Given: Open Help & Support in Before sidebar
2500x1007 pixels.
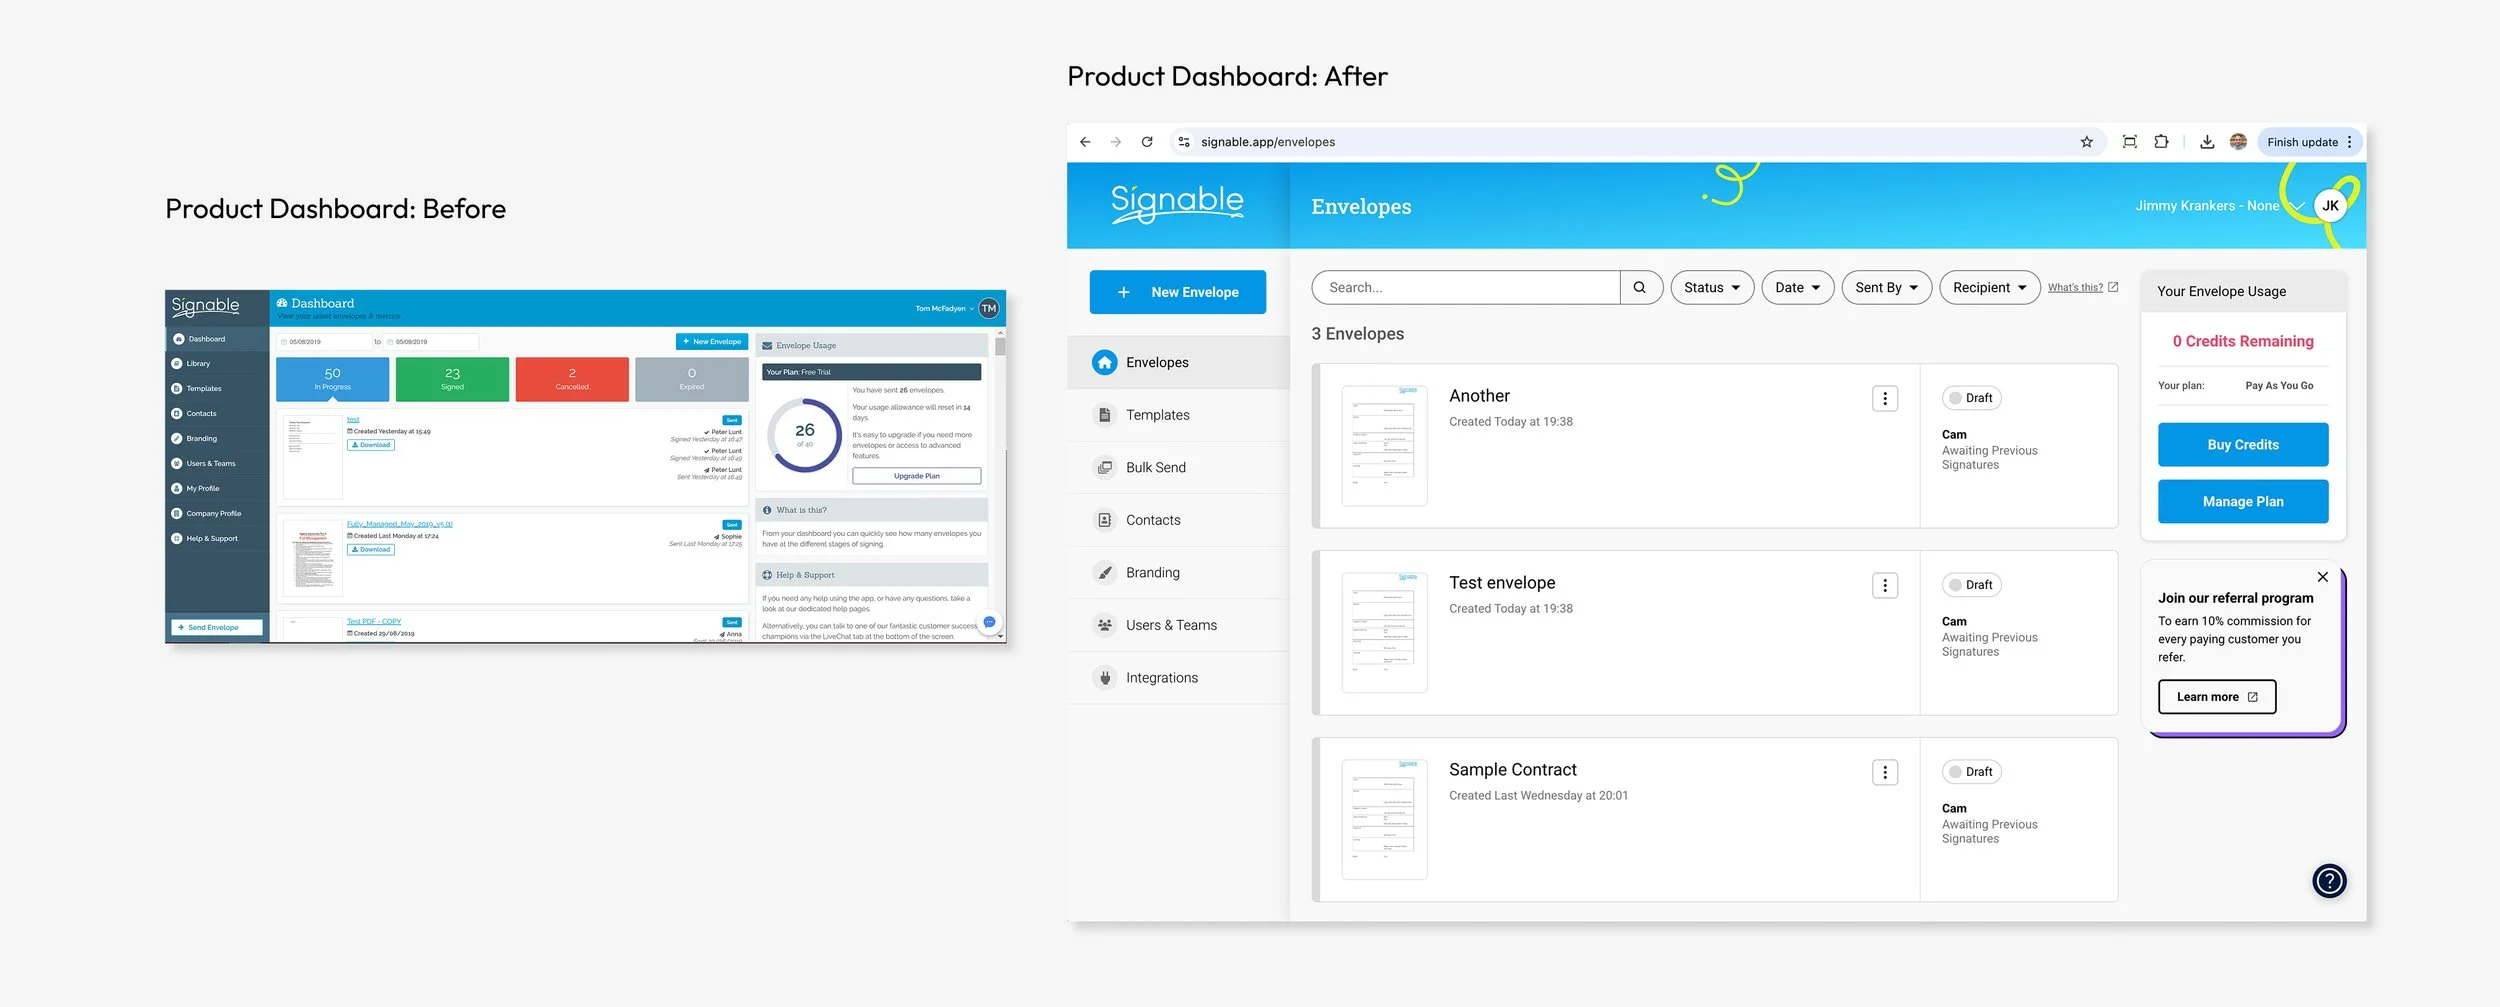Looking at the screenshot, I should point(217,539).
